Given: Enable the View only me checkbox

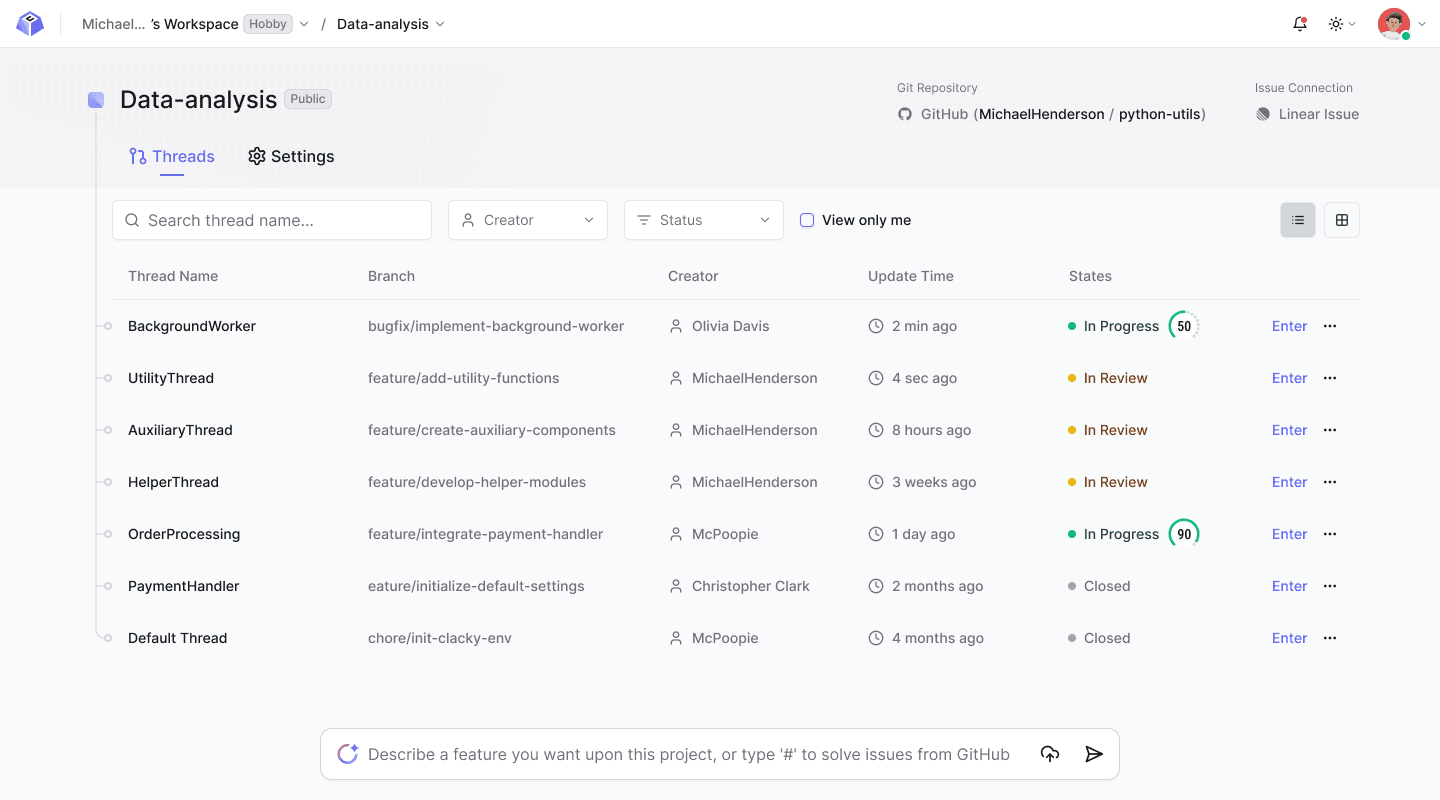Looking at the screenshot, I should 807,220.
